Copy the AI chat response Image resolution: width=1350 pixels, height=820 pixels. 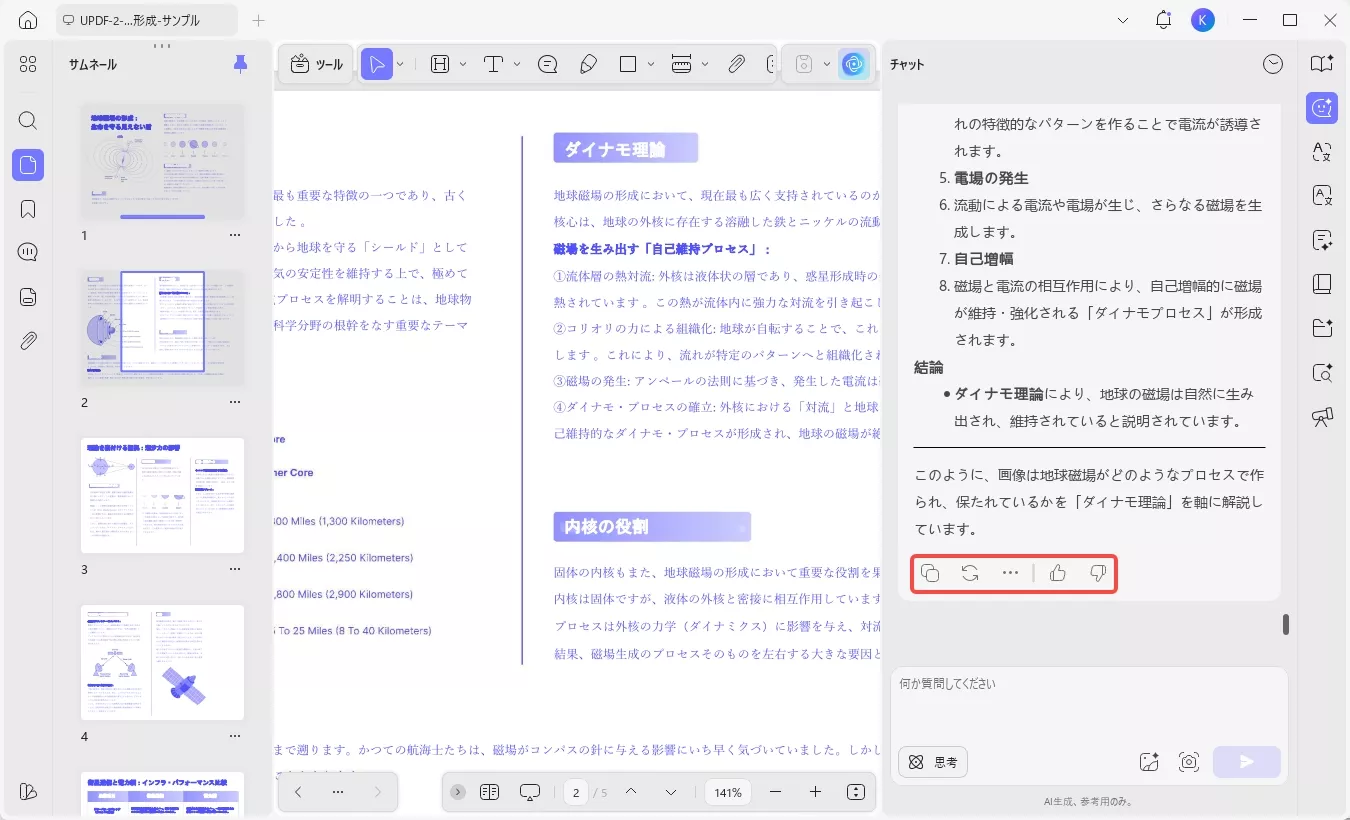coord(930,573)
